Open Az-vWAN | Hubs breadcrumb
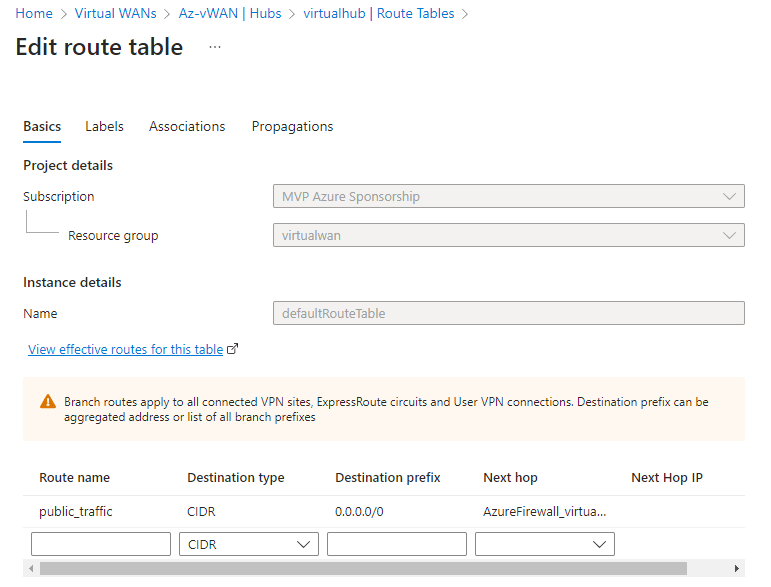This screenshot has width=771, height=587. click(230, 14)
